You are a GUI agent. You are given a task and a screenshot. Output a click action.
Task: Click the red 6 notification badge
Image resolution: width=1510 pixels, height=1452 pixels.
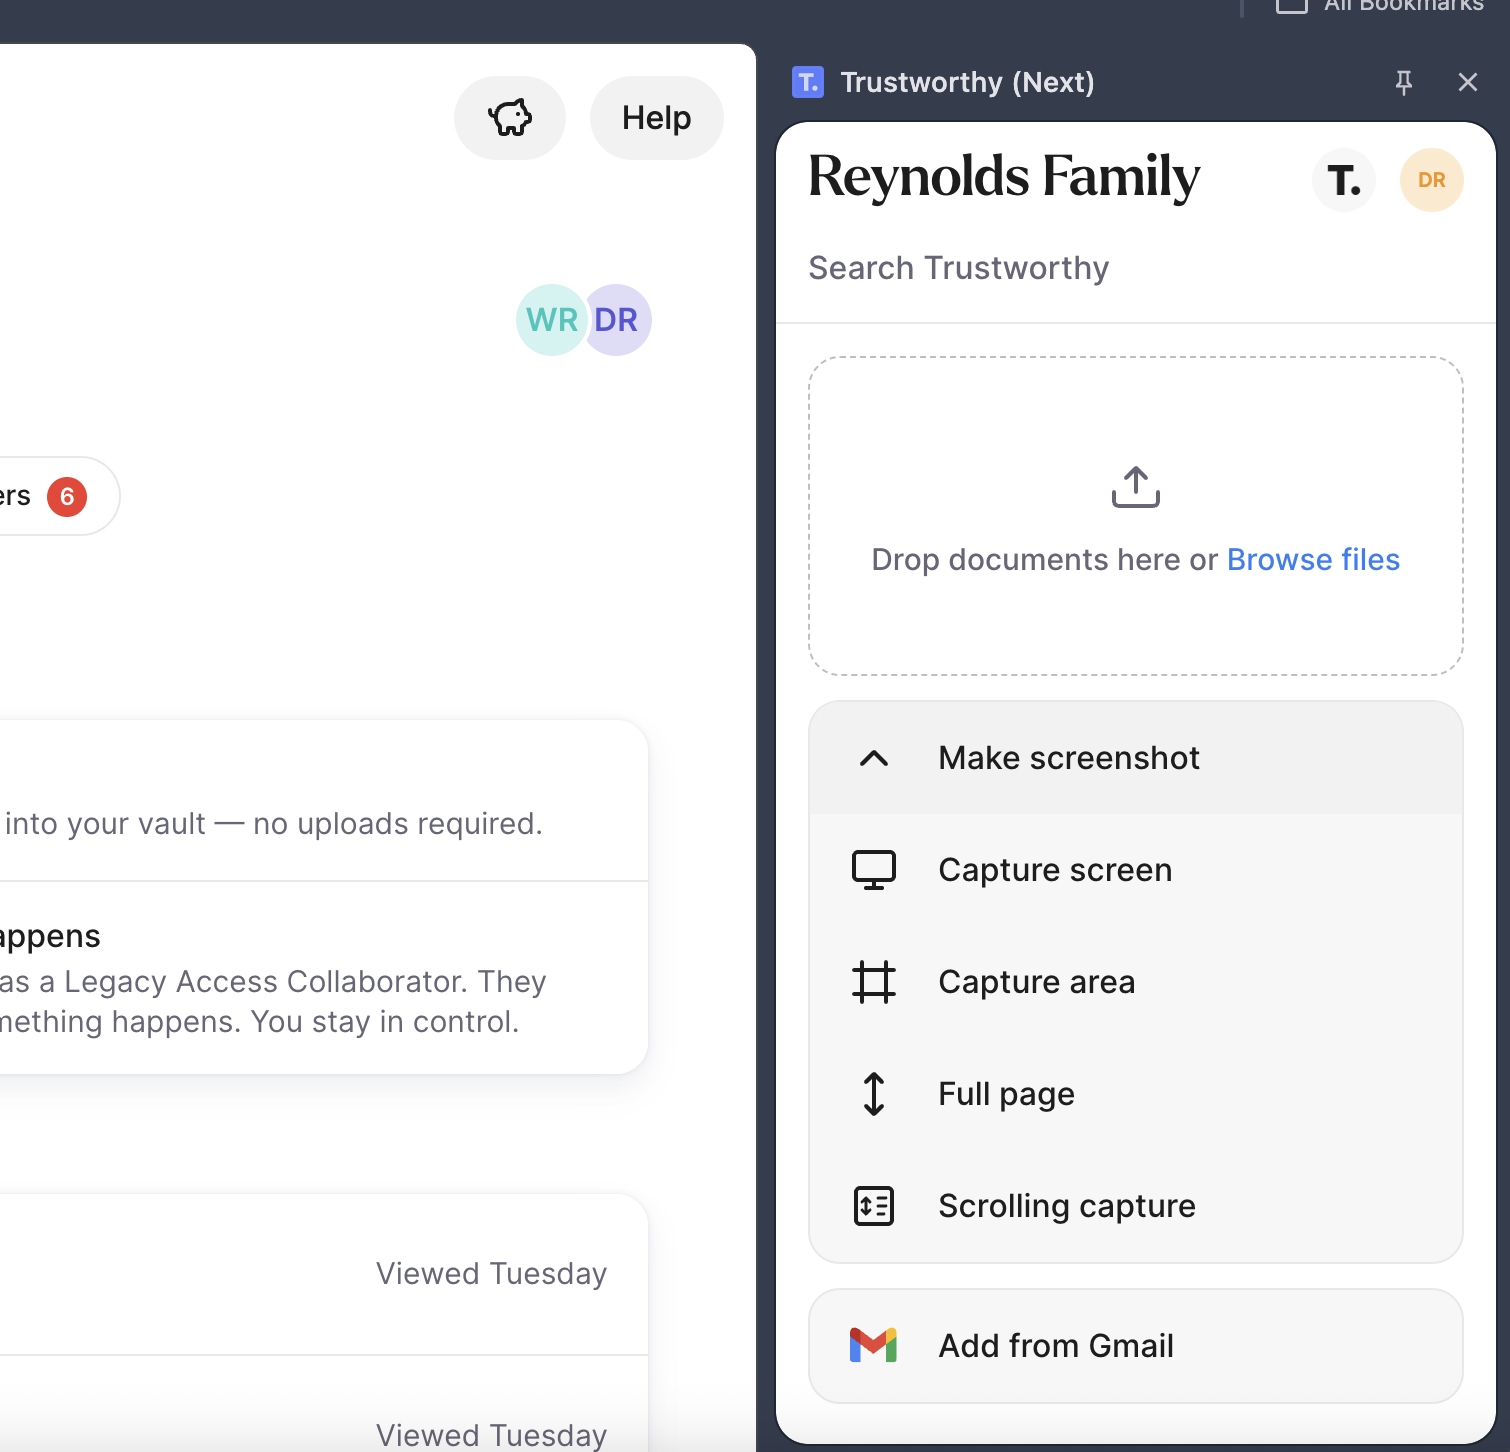click(x=67, y=496)
